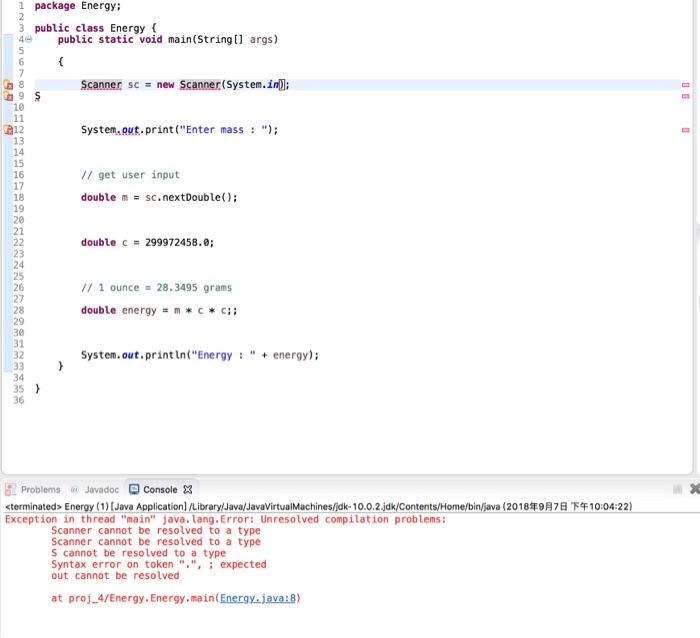Viewport: 700px width, 638px height.
Task: Click overview ruler marker beside the Scanner line
Action: click(686, 85)
